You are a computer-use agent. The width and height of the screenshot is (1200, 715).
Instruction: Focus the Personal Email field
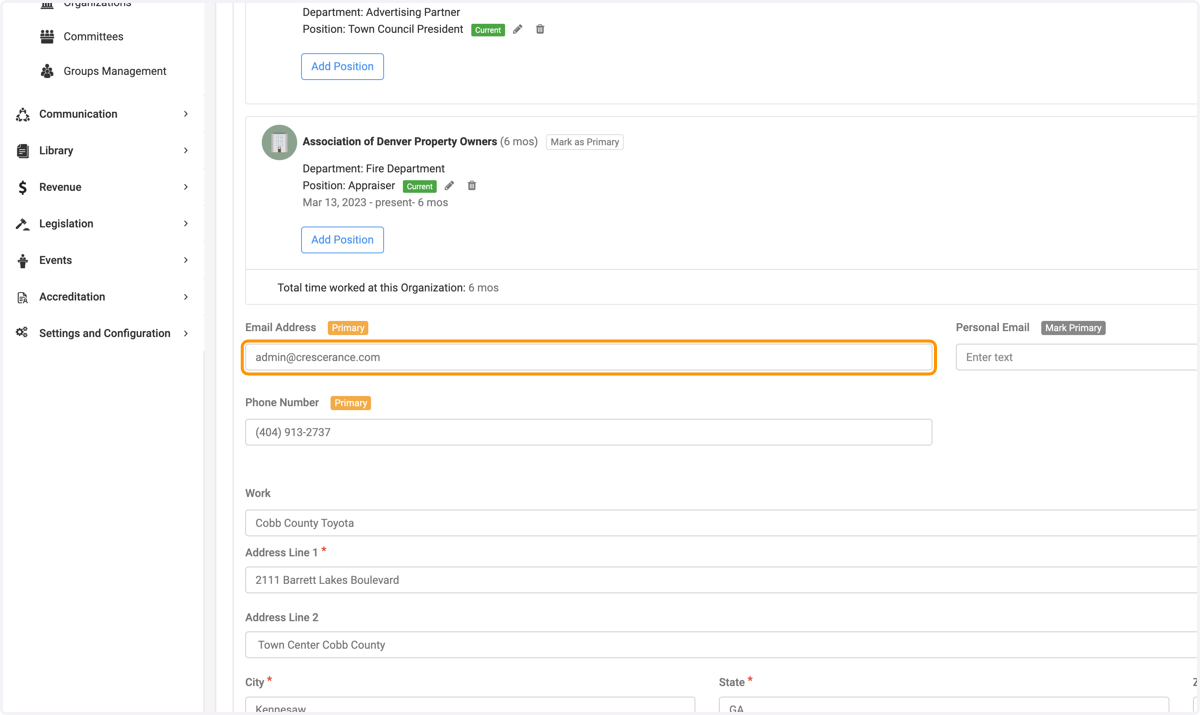point(1077,357)
